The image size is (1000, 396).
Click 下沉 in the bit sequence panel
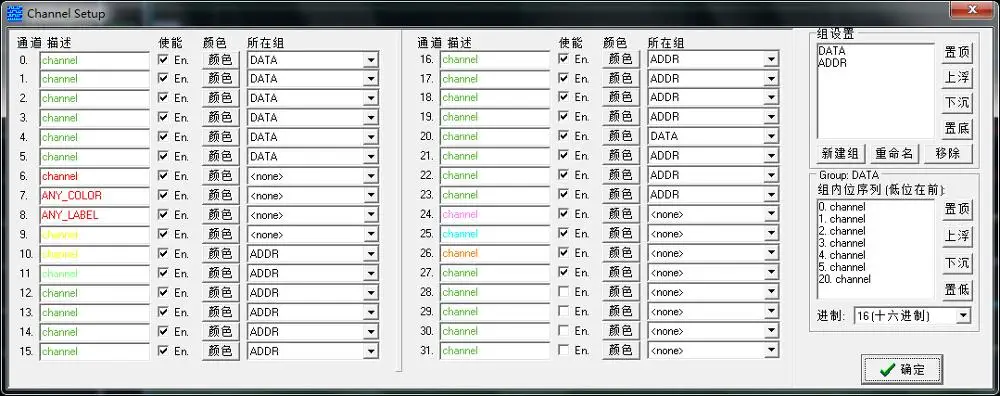pyautogui.click(x=957, y=263)
